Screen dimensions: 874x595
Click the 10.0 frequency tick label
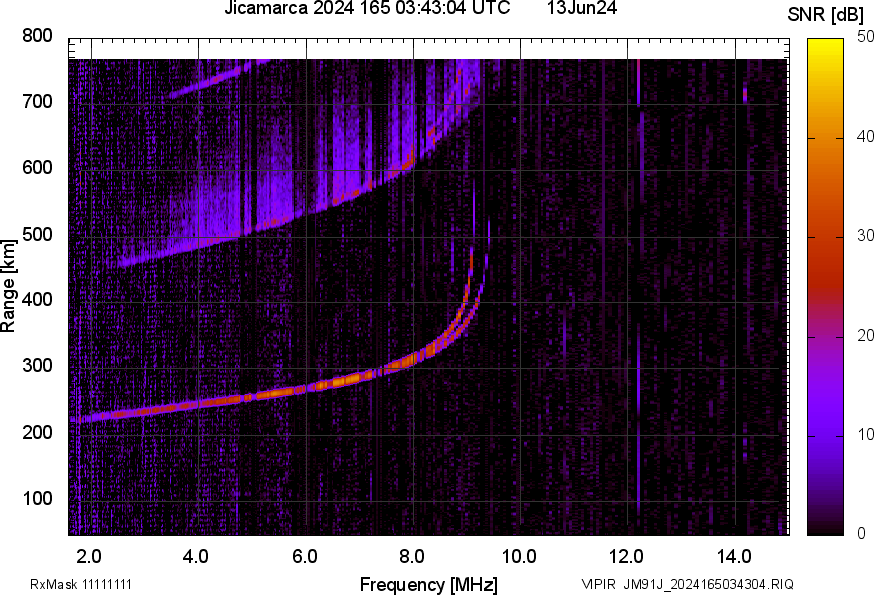519,556
